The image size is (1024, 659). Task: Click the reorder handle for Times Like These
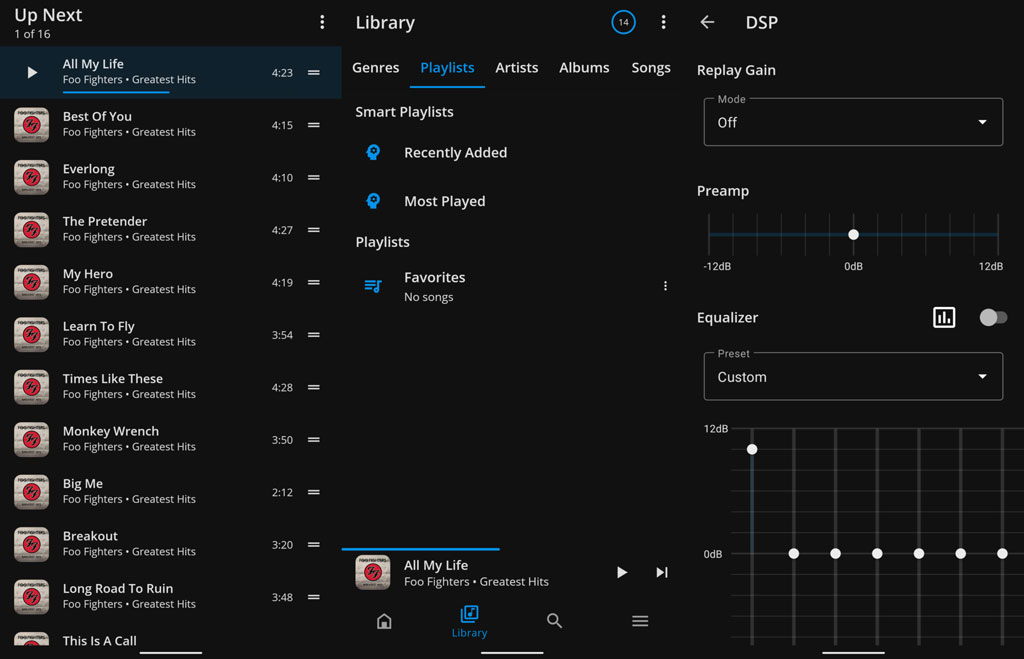pyautogui.click(x=314, y=387)
